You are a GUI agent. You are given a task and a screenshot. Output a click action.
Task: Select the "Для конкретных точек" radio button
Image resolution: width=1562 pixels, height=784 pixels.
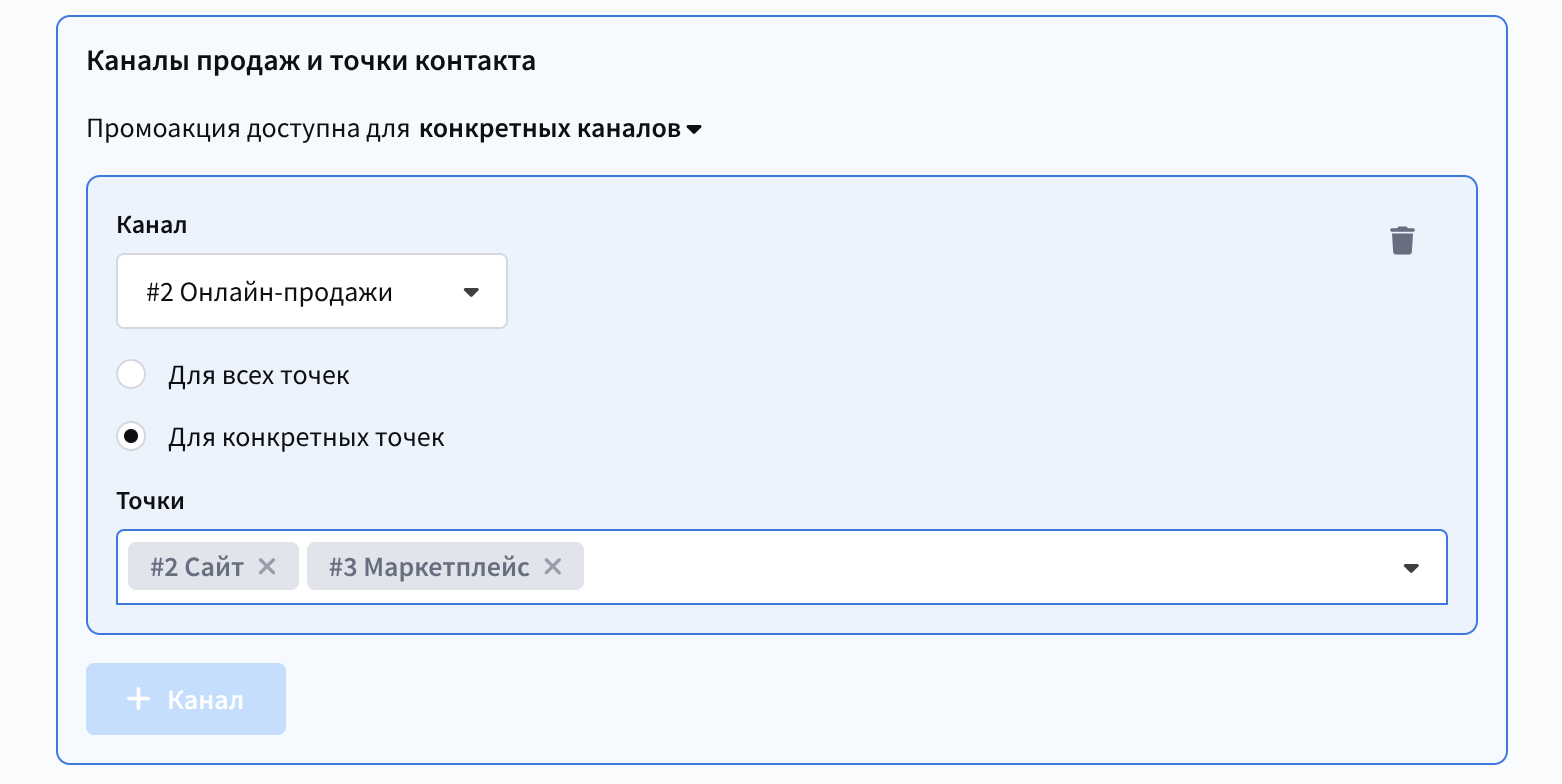(131, 437)
